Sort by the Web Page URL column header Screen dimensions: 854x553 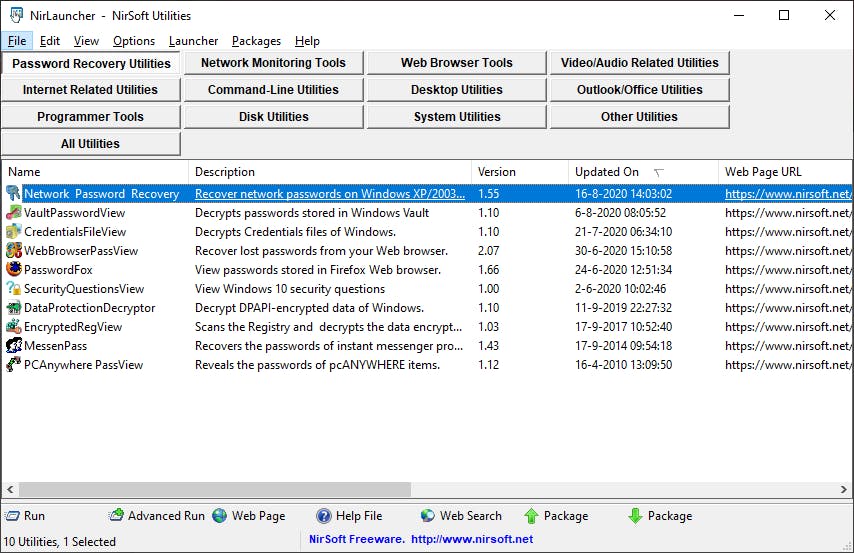[786, 172]
